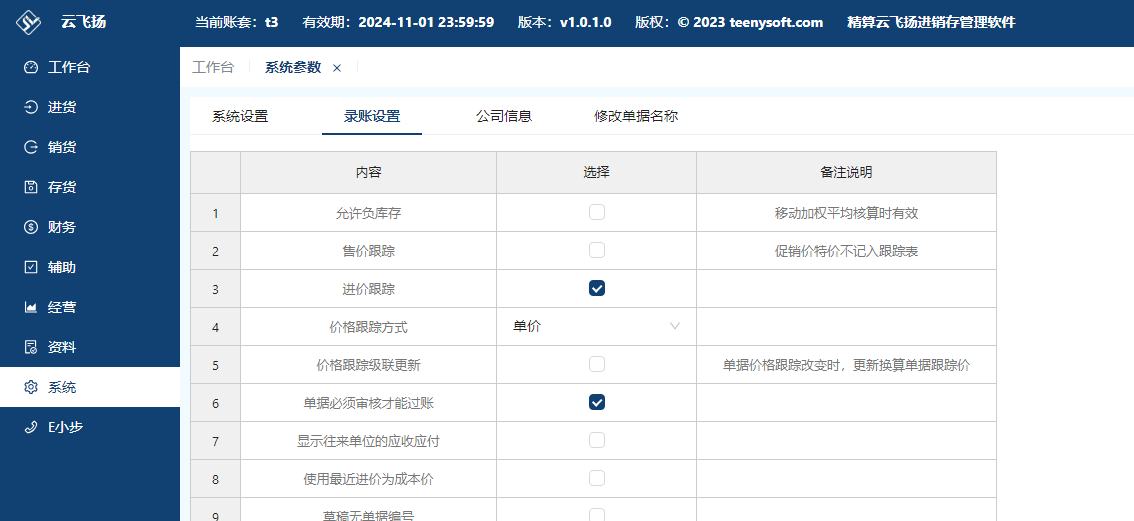The width and height of the screenshot is (1134, 521).
Task: Open the 进货 menu in sidebar
Action: click(90, 108)
